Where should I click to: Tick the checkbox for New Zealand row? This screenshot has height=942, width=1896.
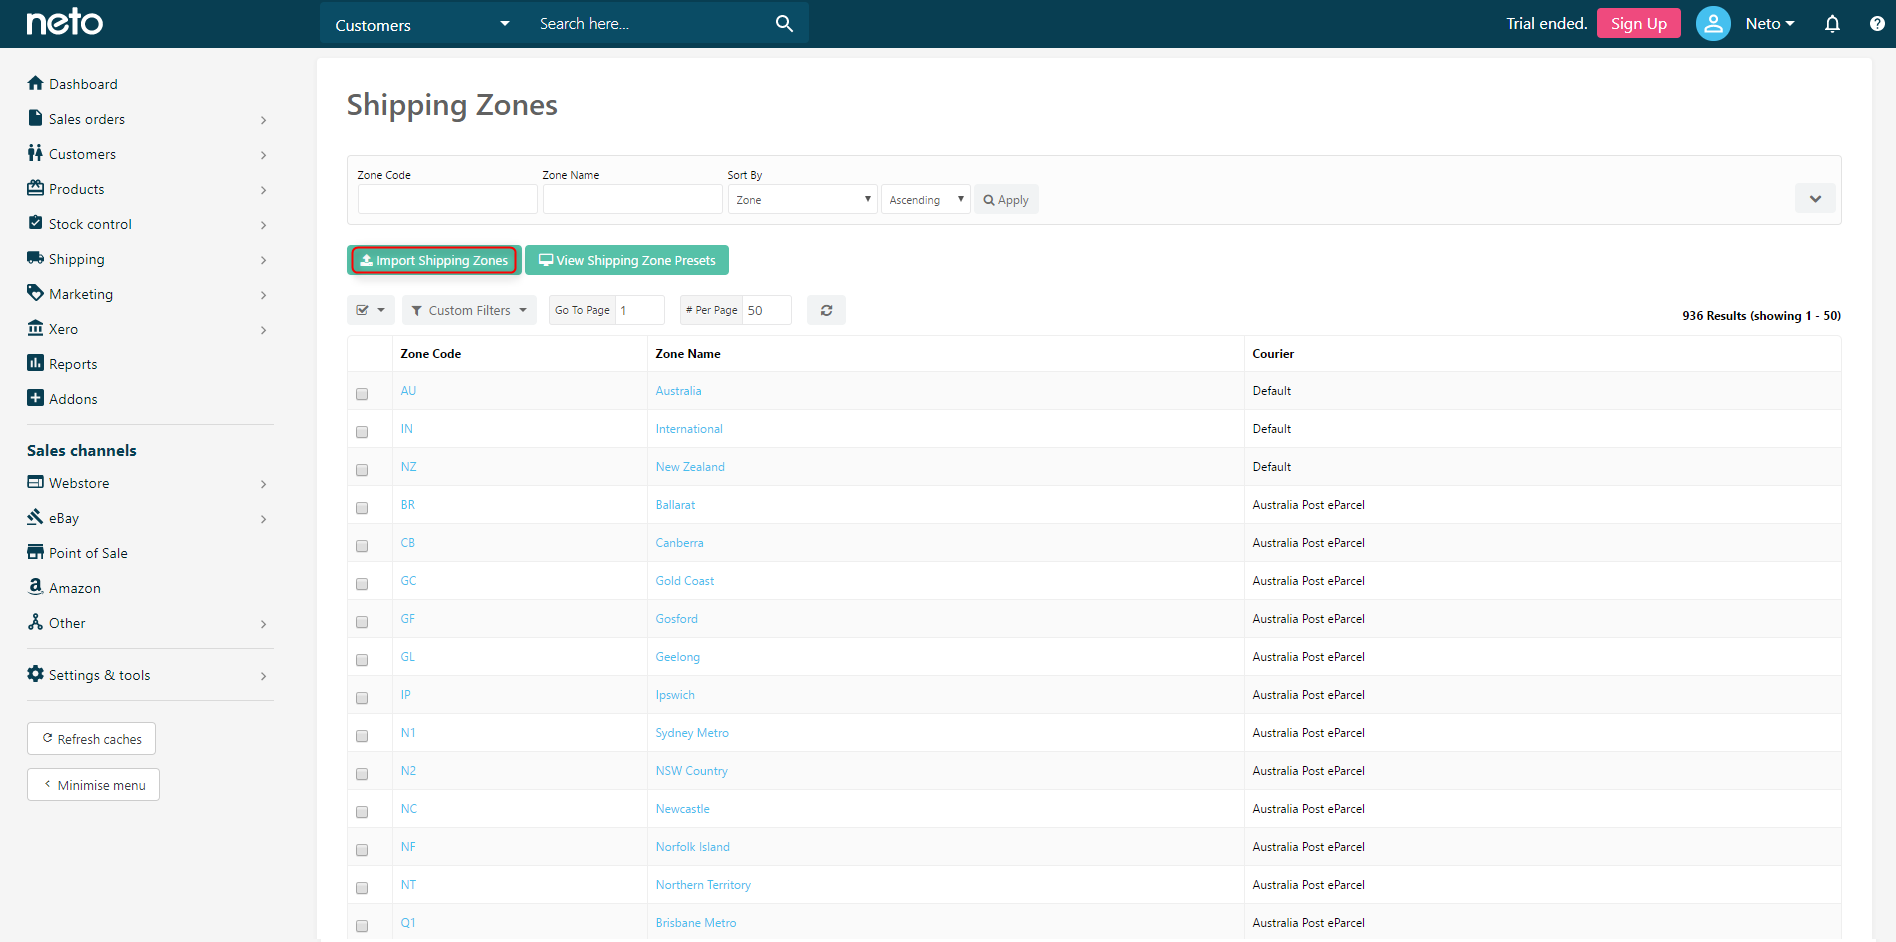pos(362,470)
